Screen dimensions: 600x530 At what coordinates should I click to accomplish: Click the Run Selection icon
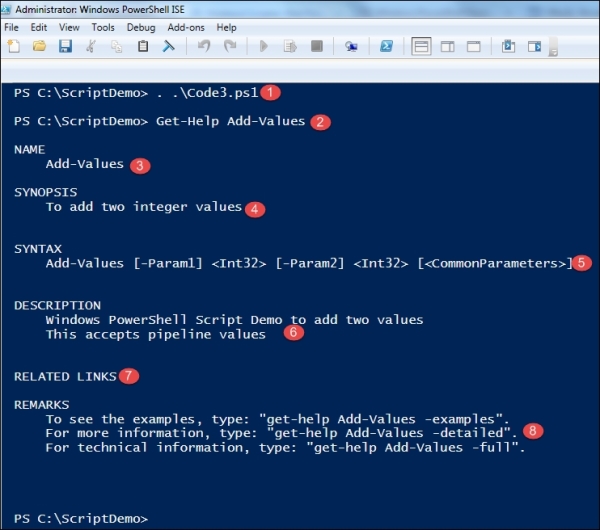[x=290, y=46]
